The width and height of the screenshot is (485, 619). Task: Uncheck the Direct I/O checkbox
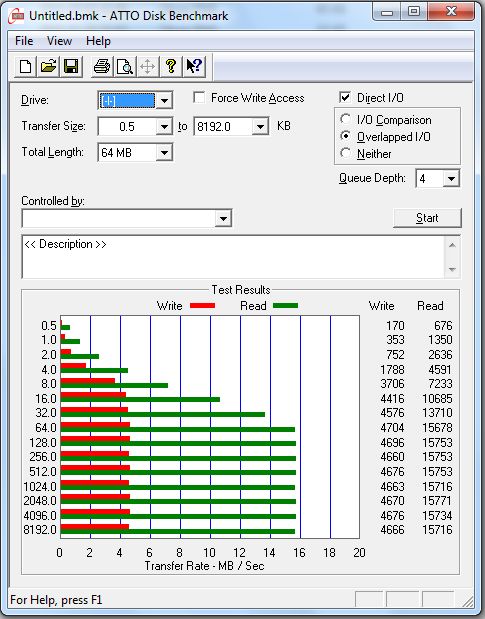click(x=345, y=97)
